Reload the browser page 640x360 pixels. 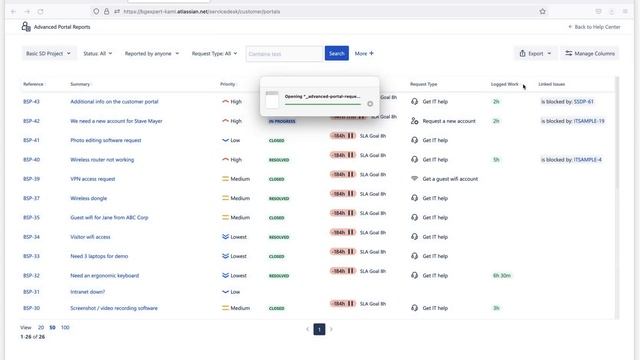click(40, 12)
